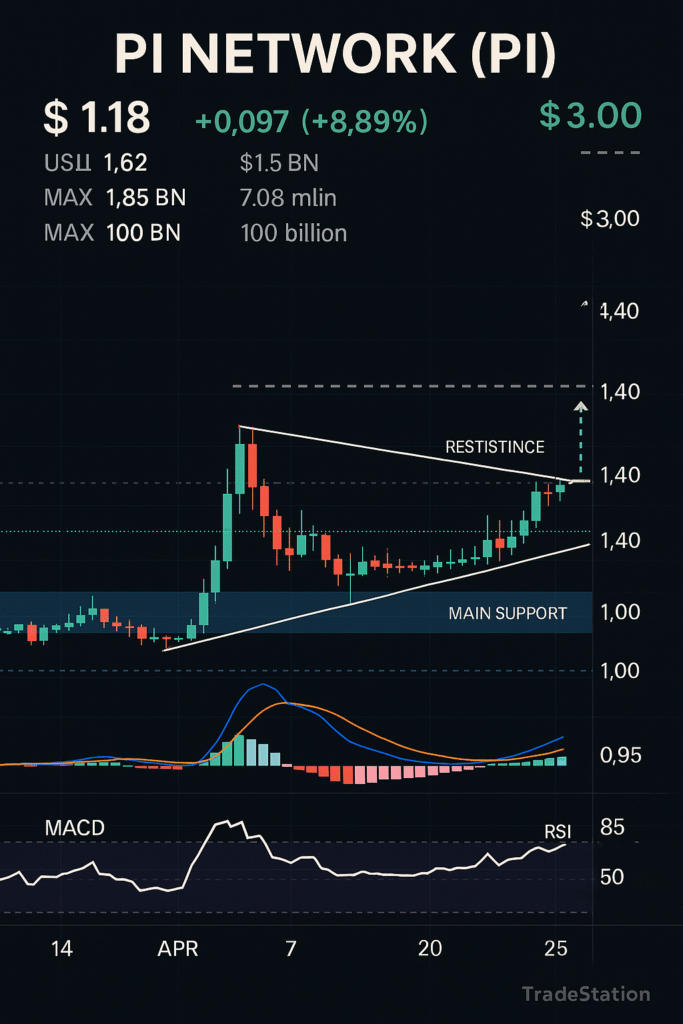This screenshot has height=1024, width=683.
Task: Click the $3,00 price axis label
Action: click(610, 218)
